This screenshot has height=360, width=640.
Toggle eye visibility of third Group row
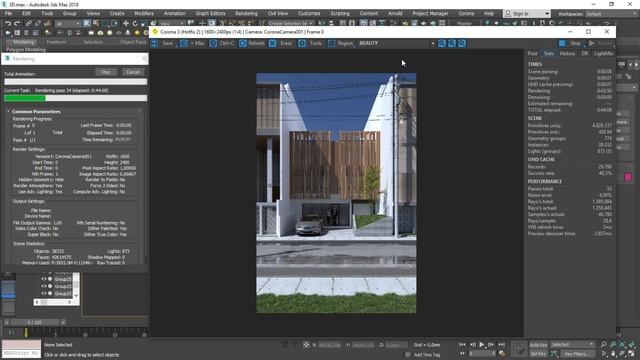coord(44,293)
